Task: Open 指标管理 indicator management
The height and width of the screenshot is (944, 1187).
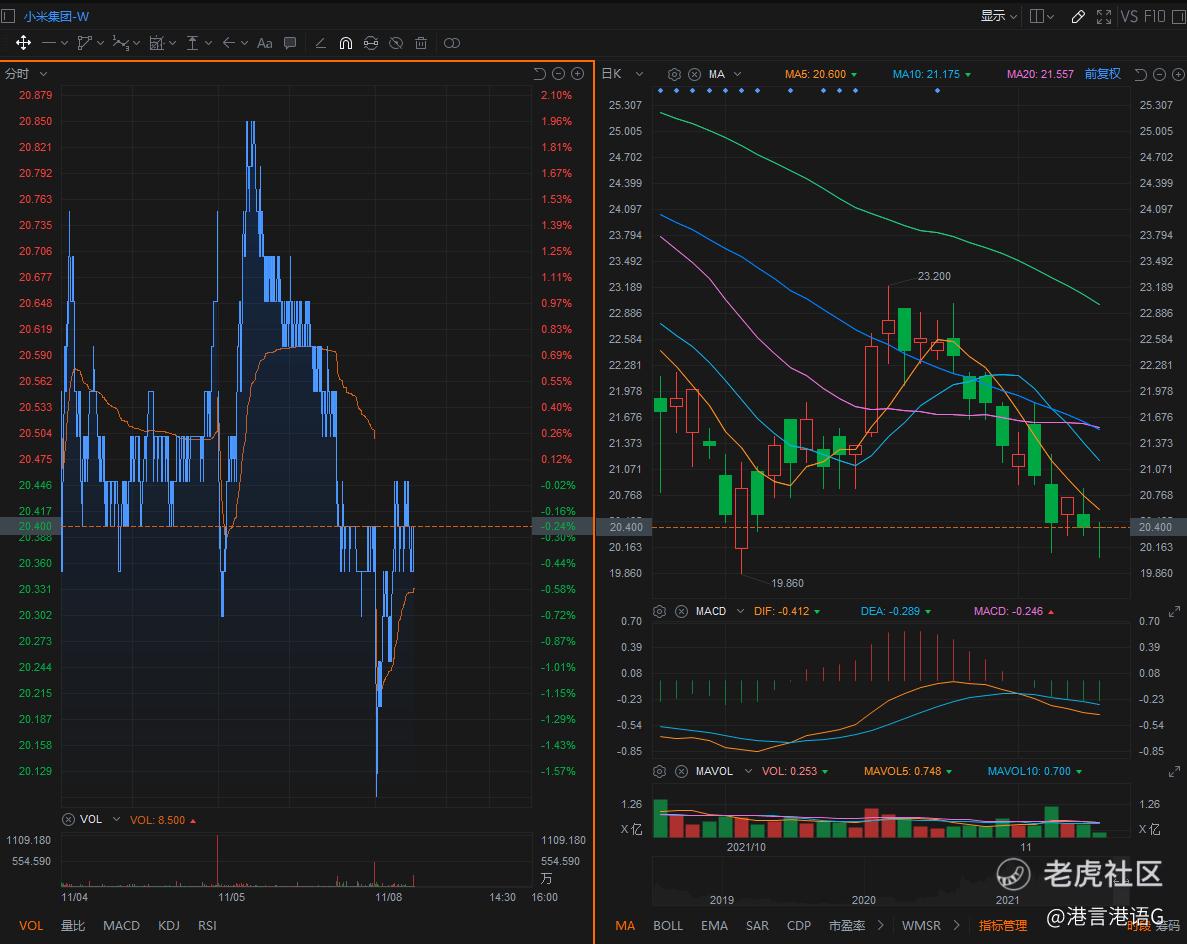Action: click(1003, 925)
